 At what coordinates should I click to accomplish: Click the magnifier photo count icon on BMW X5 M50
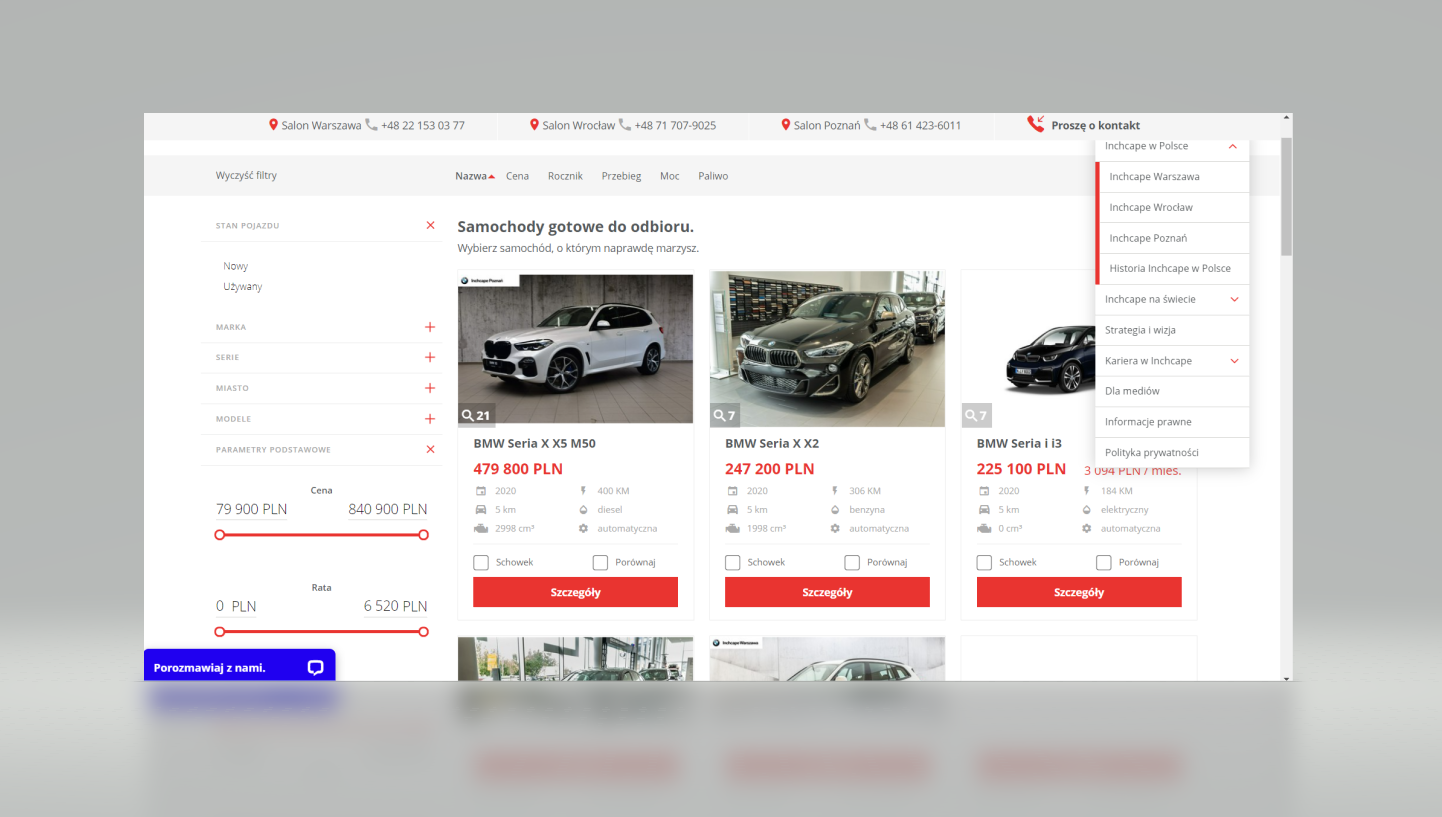click(x=467, y=416)
